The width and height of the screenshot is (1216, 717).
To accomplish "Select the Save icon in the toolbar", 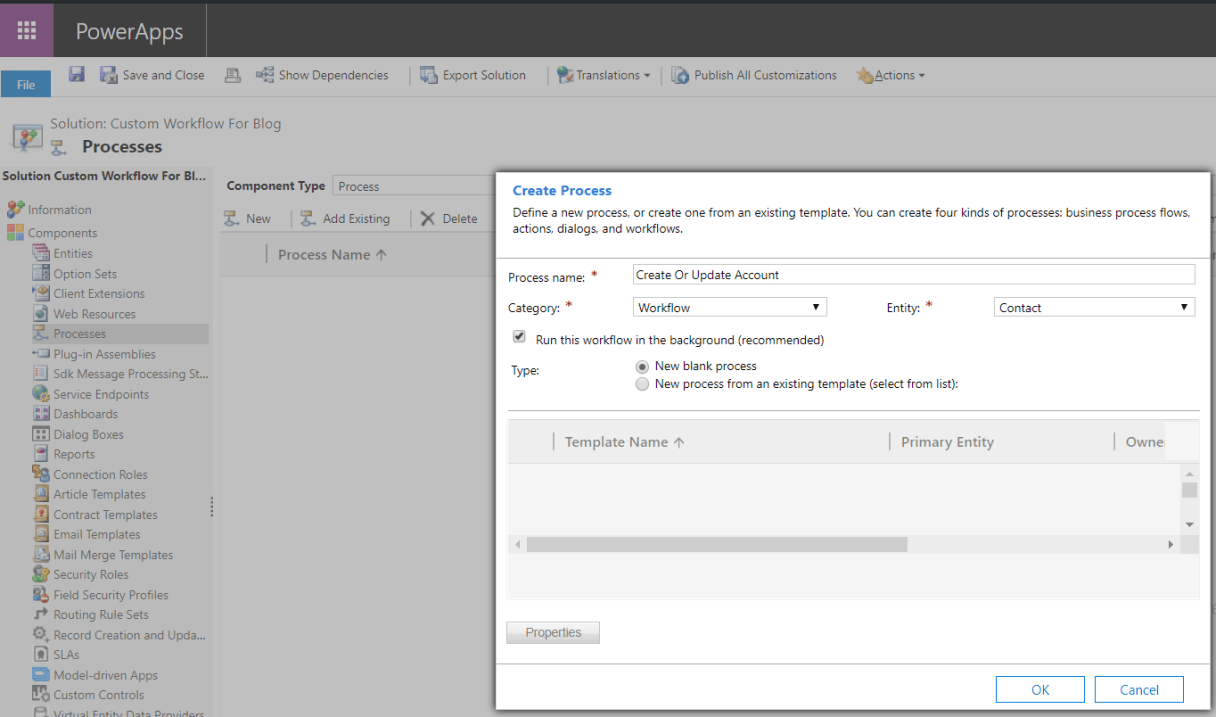I will [77, 74].
